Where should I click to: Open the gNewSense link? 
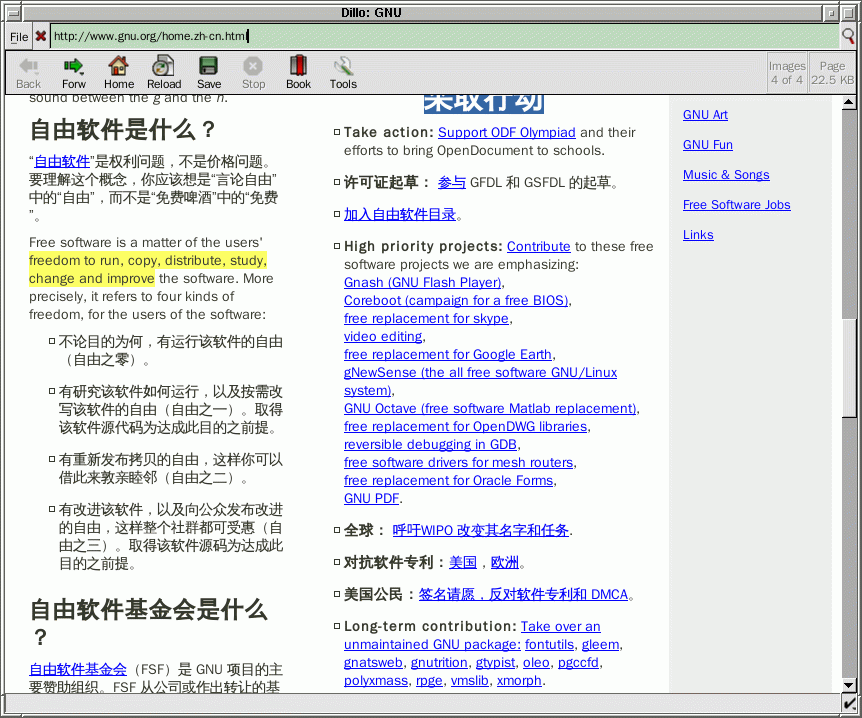pos(480,373)
